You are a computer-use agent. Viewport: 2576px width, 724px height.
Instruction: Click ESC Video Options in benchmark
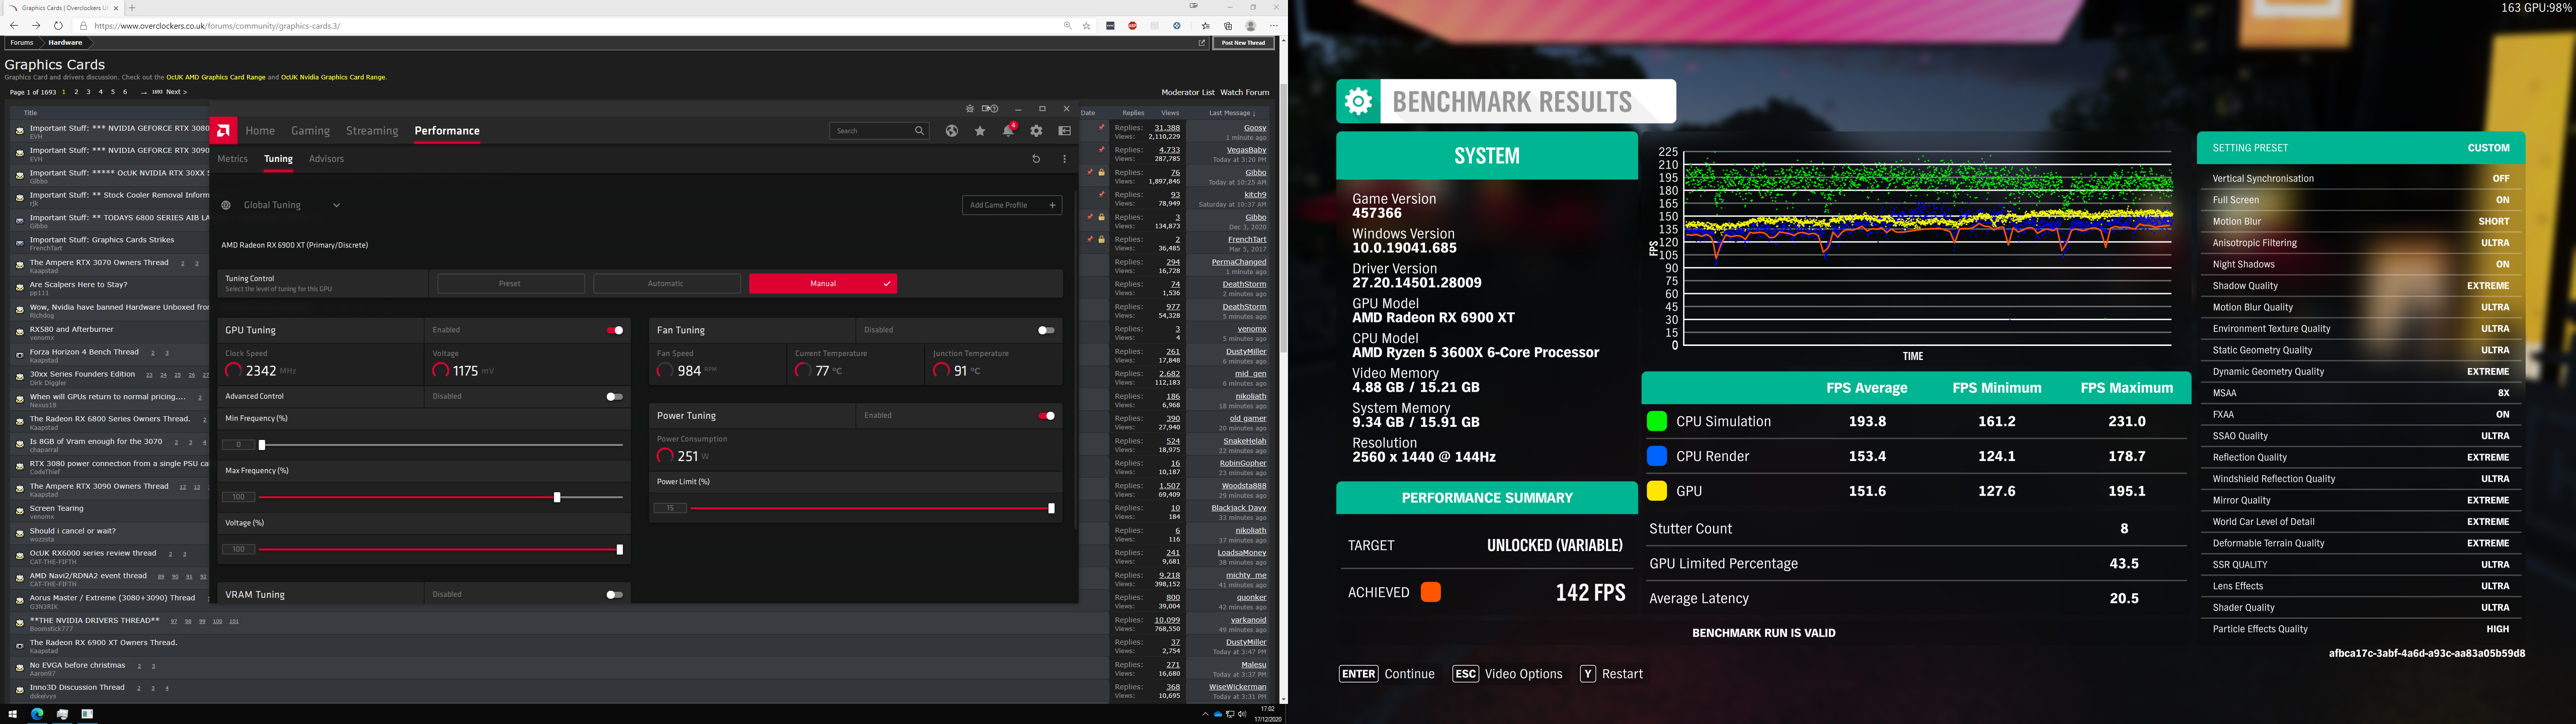point(1507,674)
